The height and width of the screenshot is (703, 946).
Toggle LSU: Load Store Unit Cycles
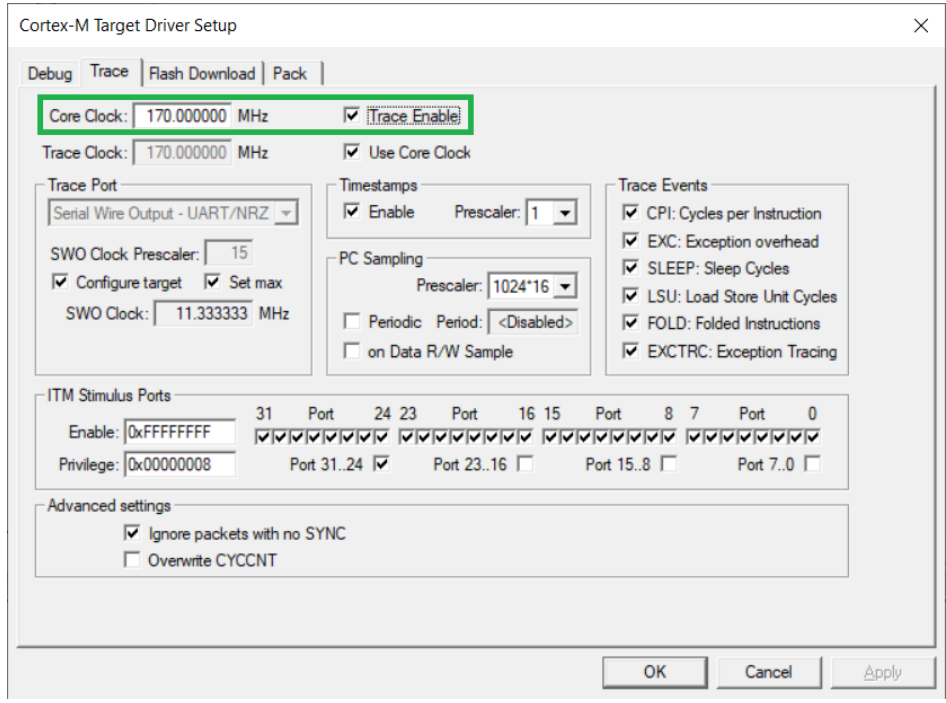click(x=630, y=296)
